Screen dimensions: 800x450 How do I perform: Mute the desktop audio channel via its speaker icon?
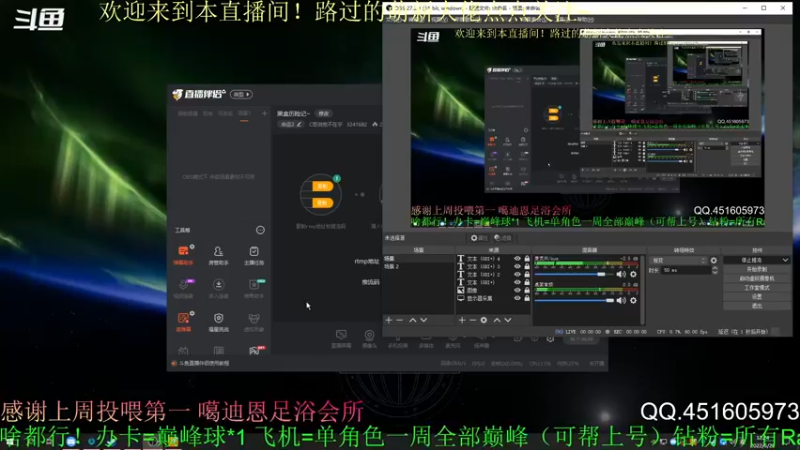621,301
